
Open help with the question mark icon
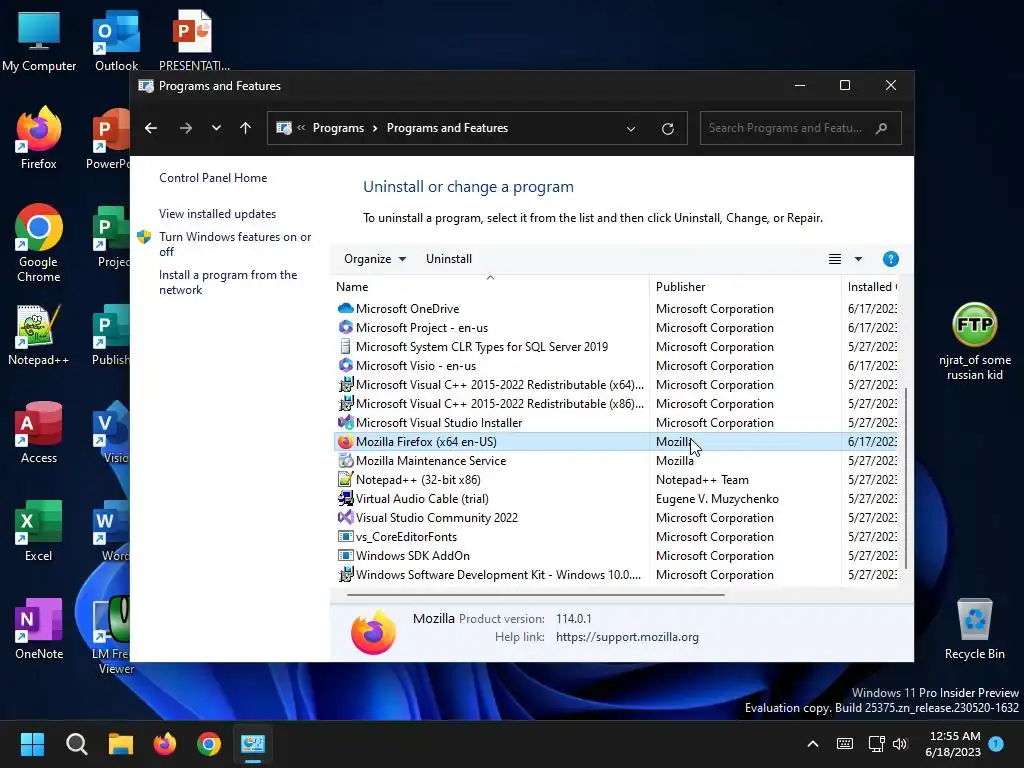pyautogui.click(x=890, y=259)
